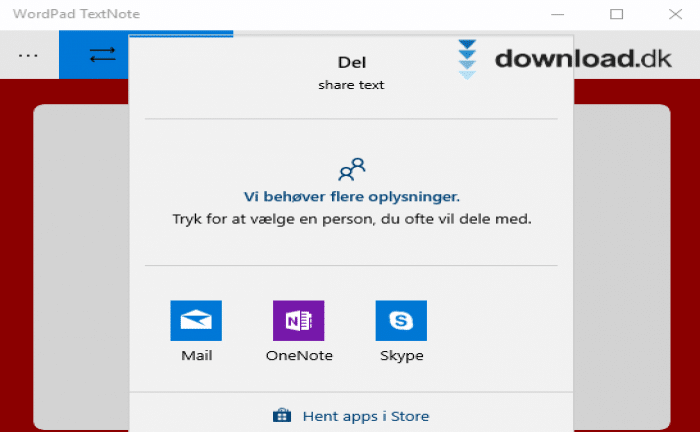This screenshot has width=700, height=432.
Task: Click the swap arrows icon in blue toolbar
Action: click(103, 55)
